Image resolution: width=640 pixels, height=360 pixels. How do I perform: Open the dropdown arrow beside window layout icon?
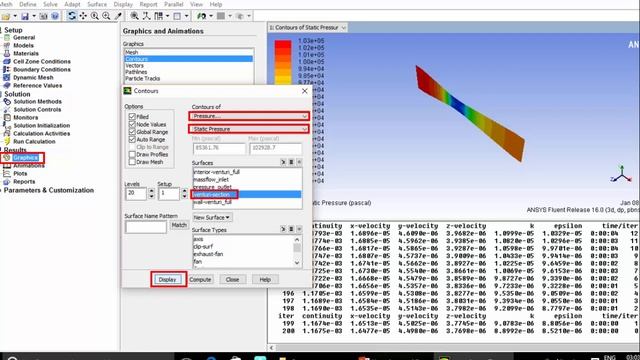click(167, 16)
